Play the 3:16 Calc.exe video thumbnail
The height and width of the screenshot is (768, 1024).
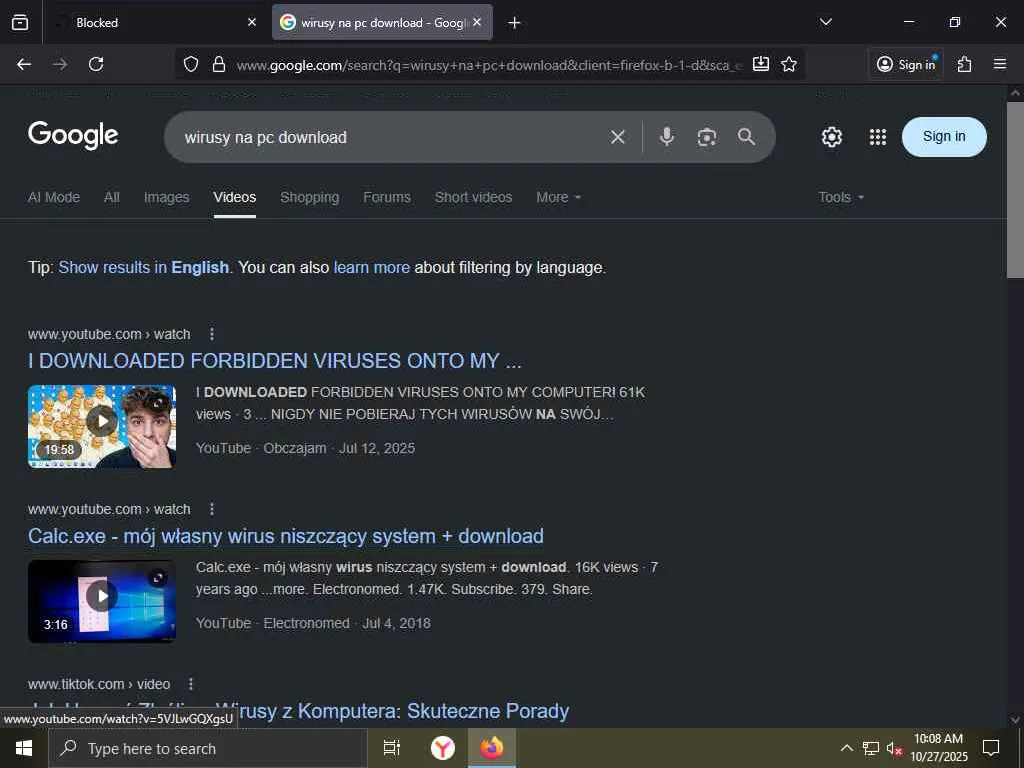tap(102, 601)
